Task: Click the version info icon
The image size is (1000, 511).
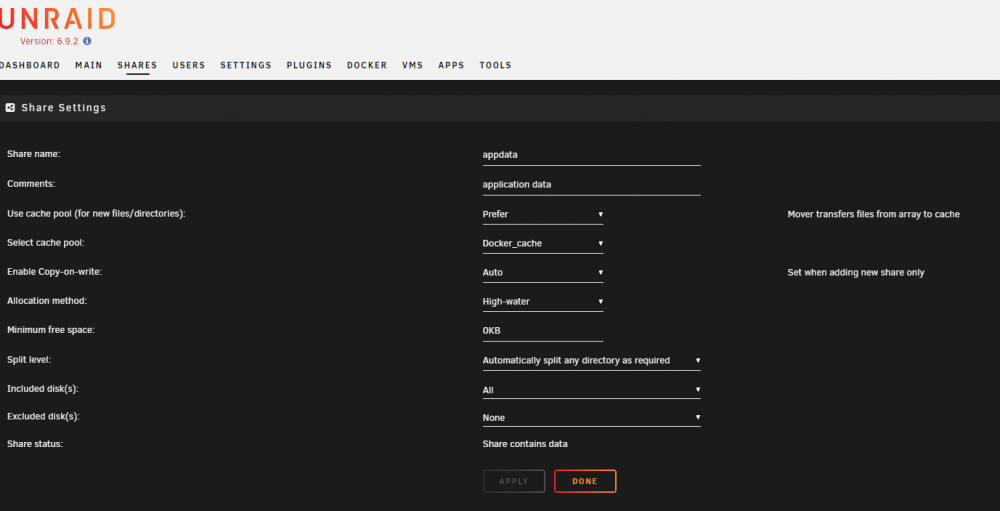Action: 87,41
